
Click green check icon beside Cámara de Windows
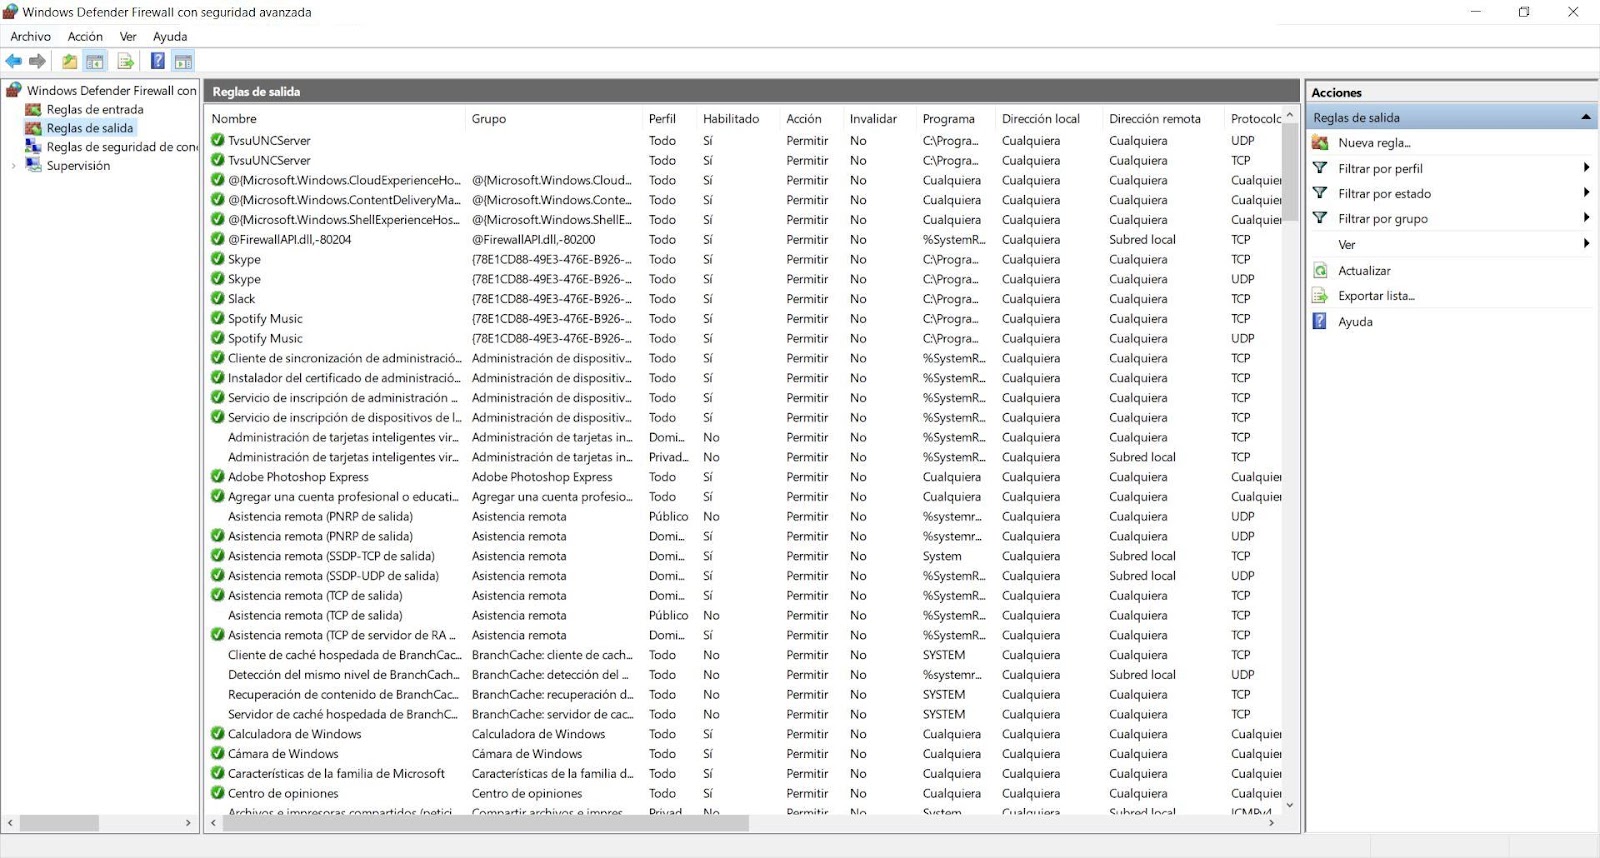point(217,754)
